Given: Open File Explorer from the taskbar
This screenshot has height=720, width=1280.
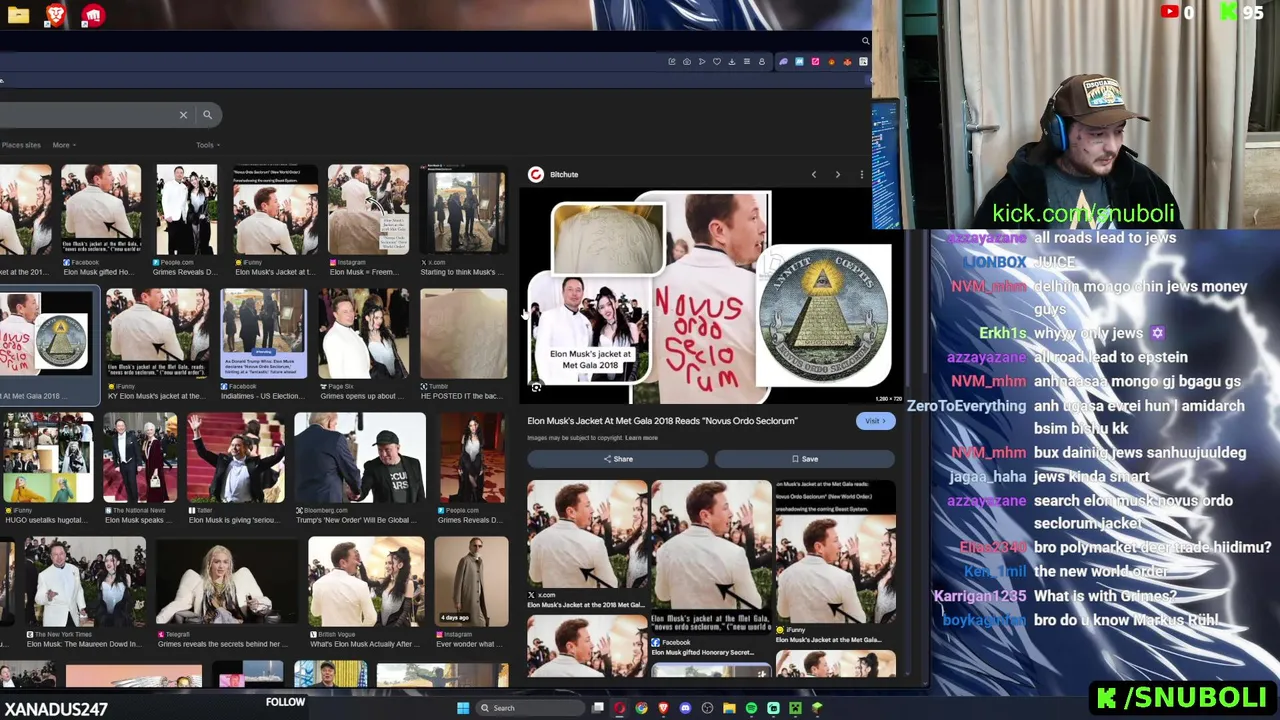Looking at the screenshot, I should coord(729,709).
